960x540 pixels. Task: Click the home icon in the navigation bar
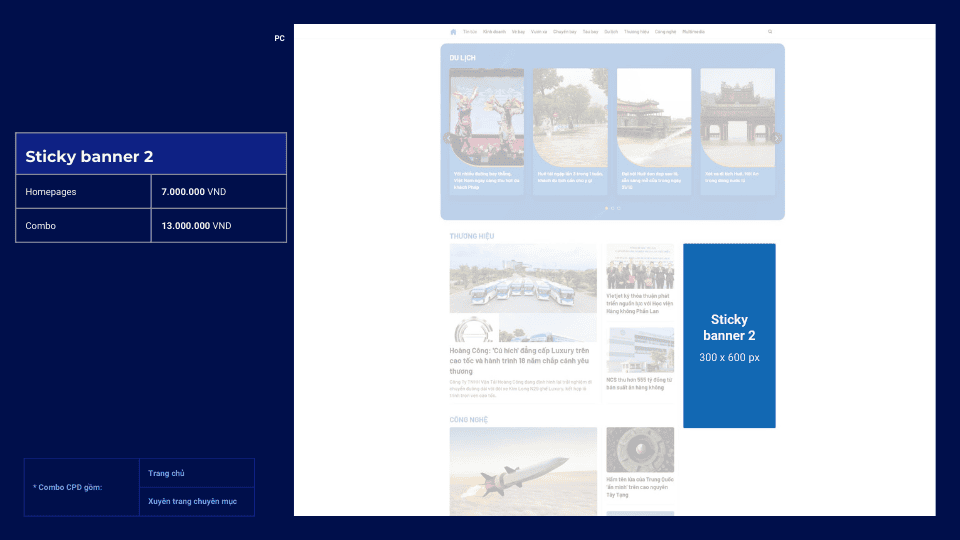pyautogui.click(x=453, y=32)
